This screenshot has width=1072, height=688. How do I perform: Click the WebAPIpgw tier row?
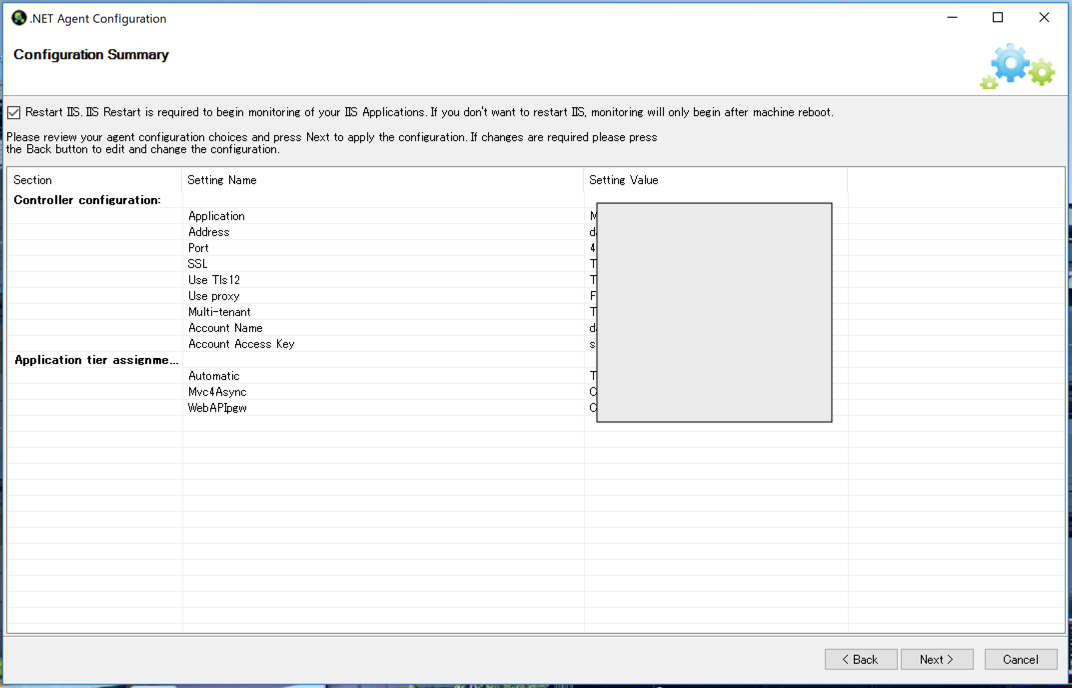[x=217, y=408]
